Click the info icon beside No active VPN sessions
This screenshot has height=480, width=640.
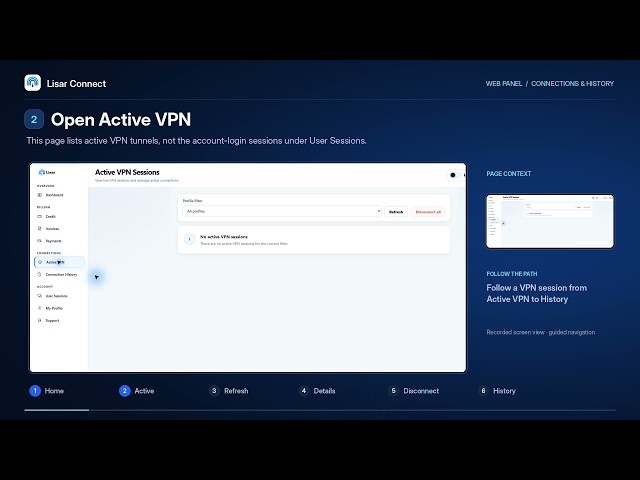[x=189, y=239]
